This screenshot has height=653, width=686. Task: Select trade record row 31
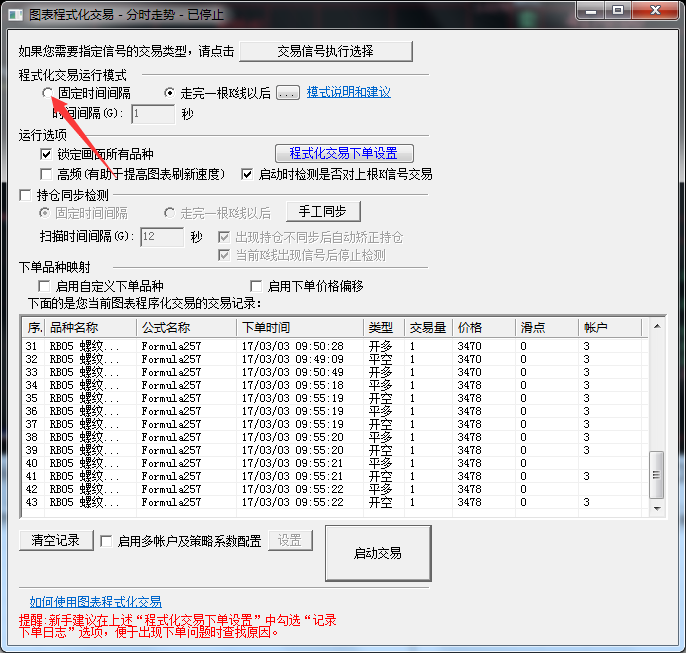point(335,346)
